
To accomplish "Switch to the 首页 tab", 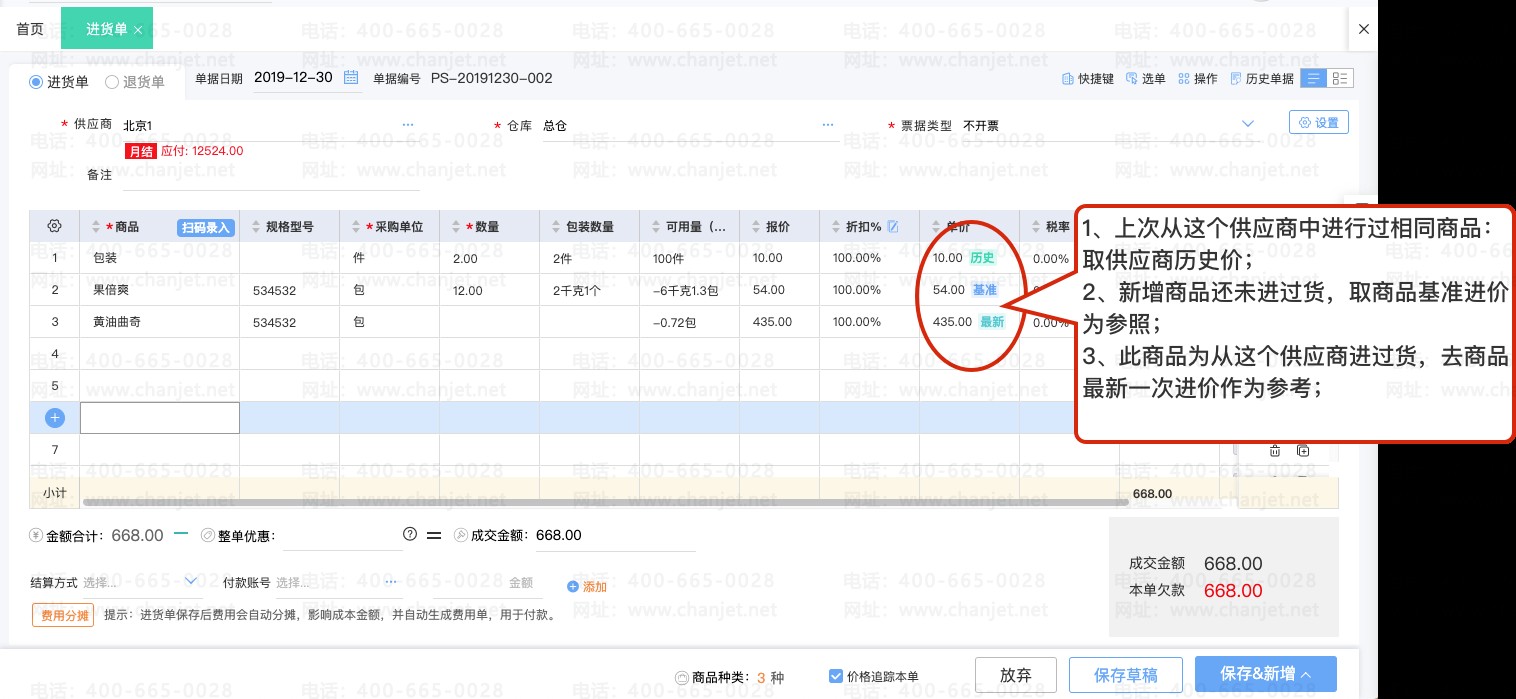I will [30, 29].
